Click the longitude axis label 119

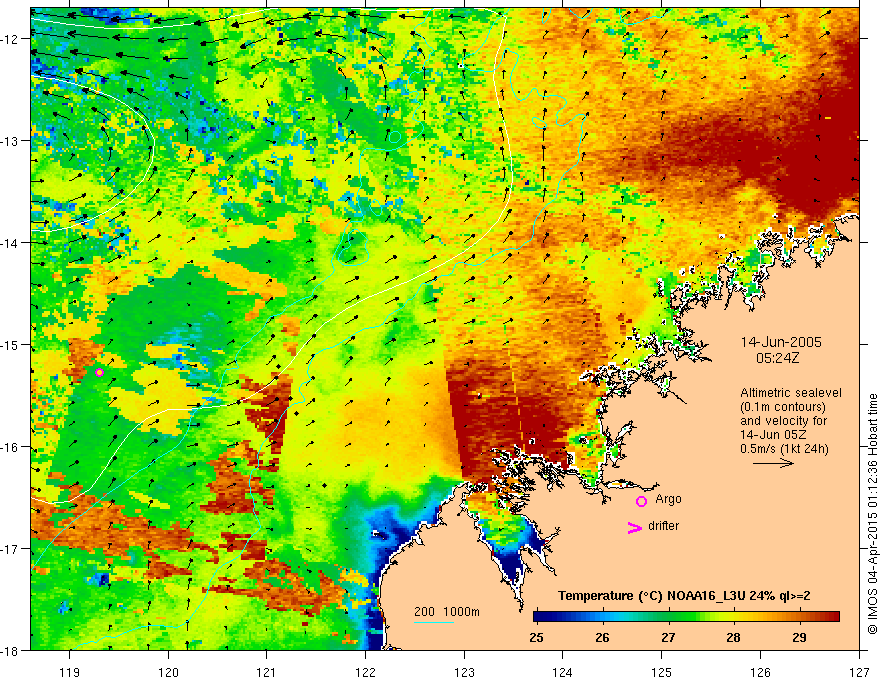pos(70,672)
